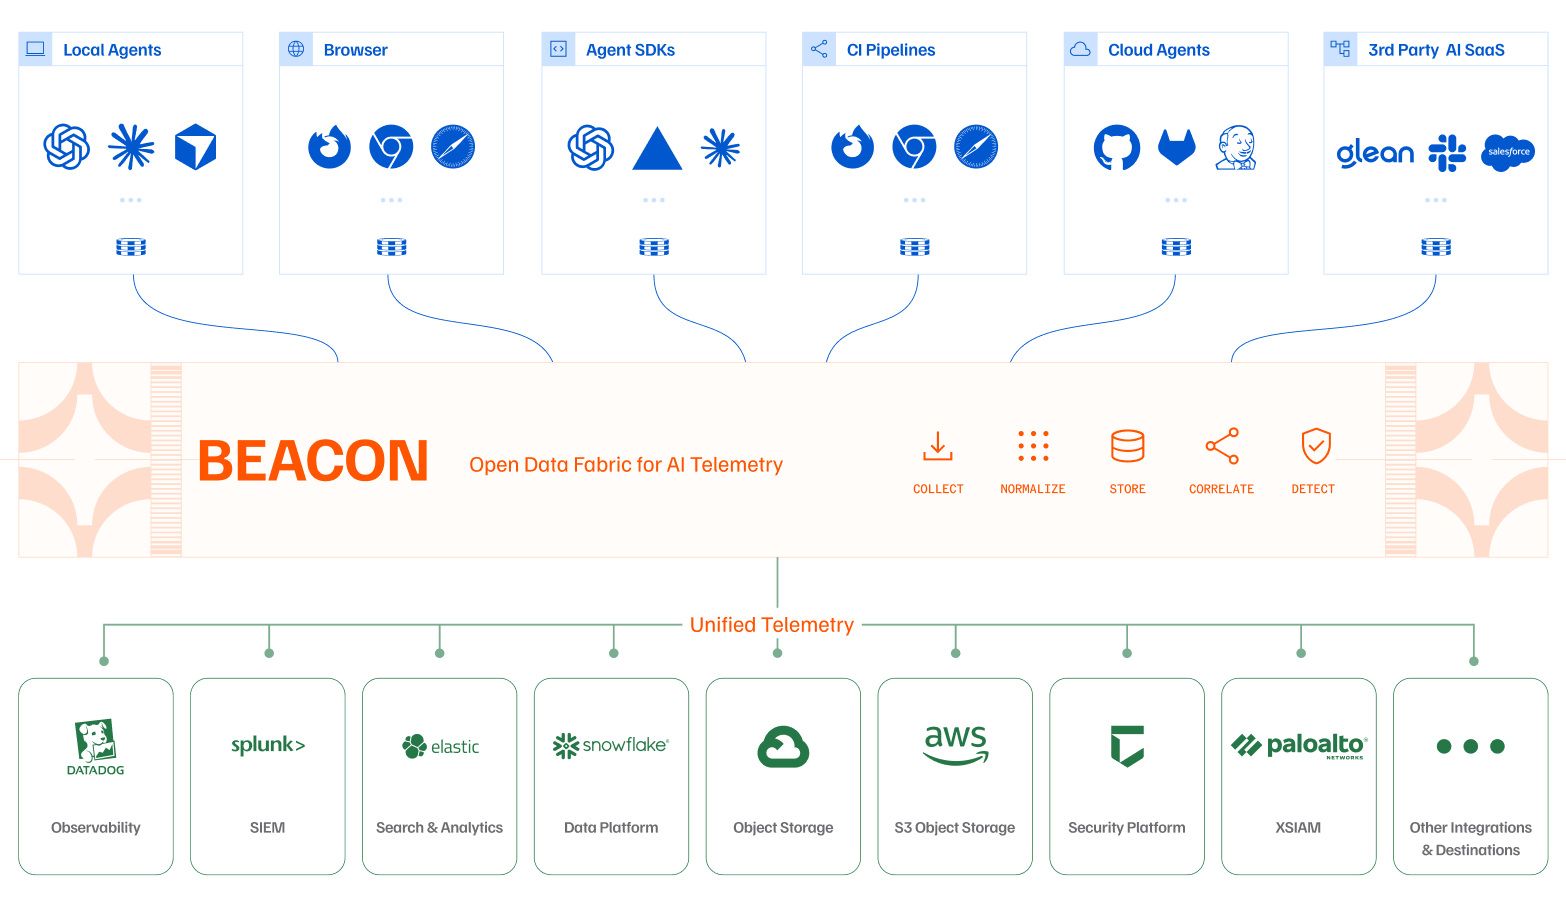Select the Safari compass in the Browser card
The width and height of the screenshot is (1566, 898).
(x=453, y=147)
